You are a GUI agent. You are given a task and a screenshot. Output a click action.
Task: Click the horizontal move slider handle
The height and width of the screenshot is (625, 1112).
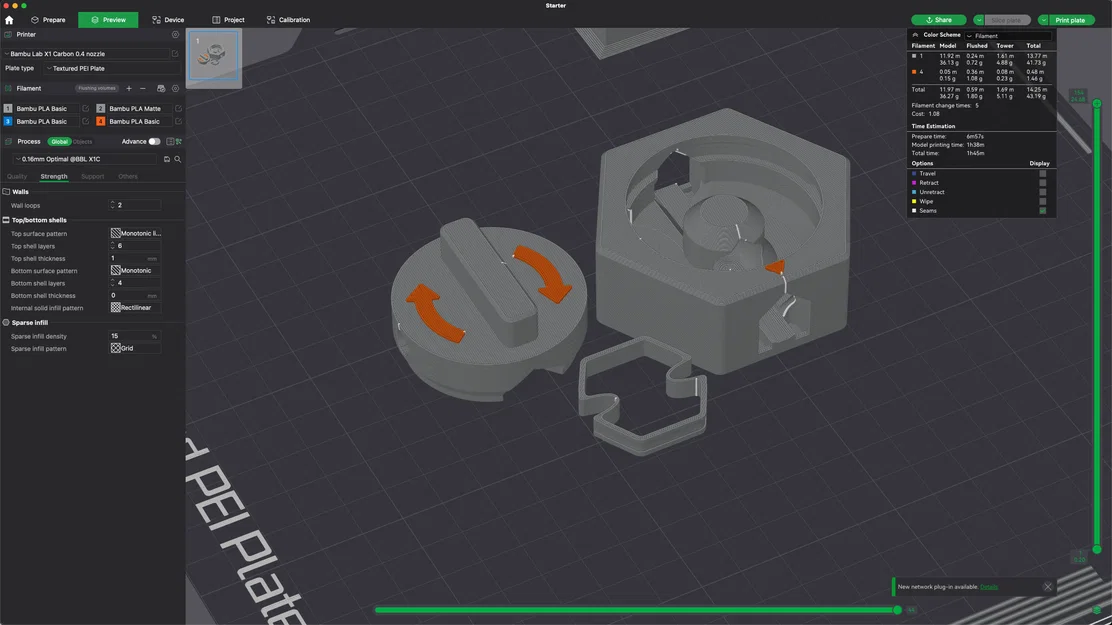coord(897,610)
